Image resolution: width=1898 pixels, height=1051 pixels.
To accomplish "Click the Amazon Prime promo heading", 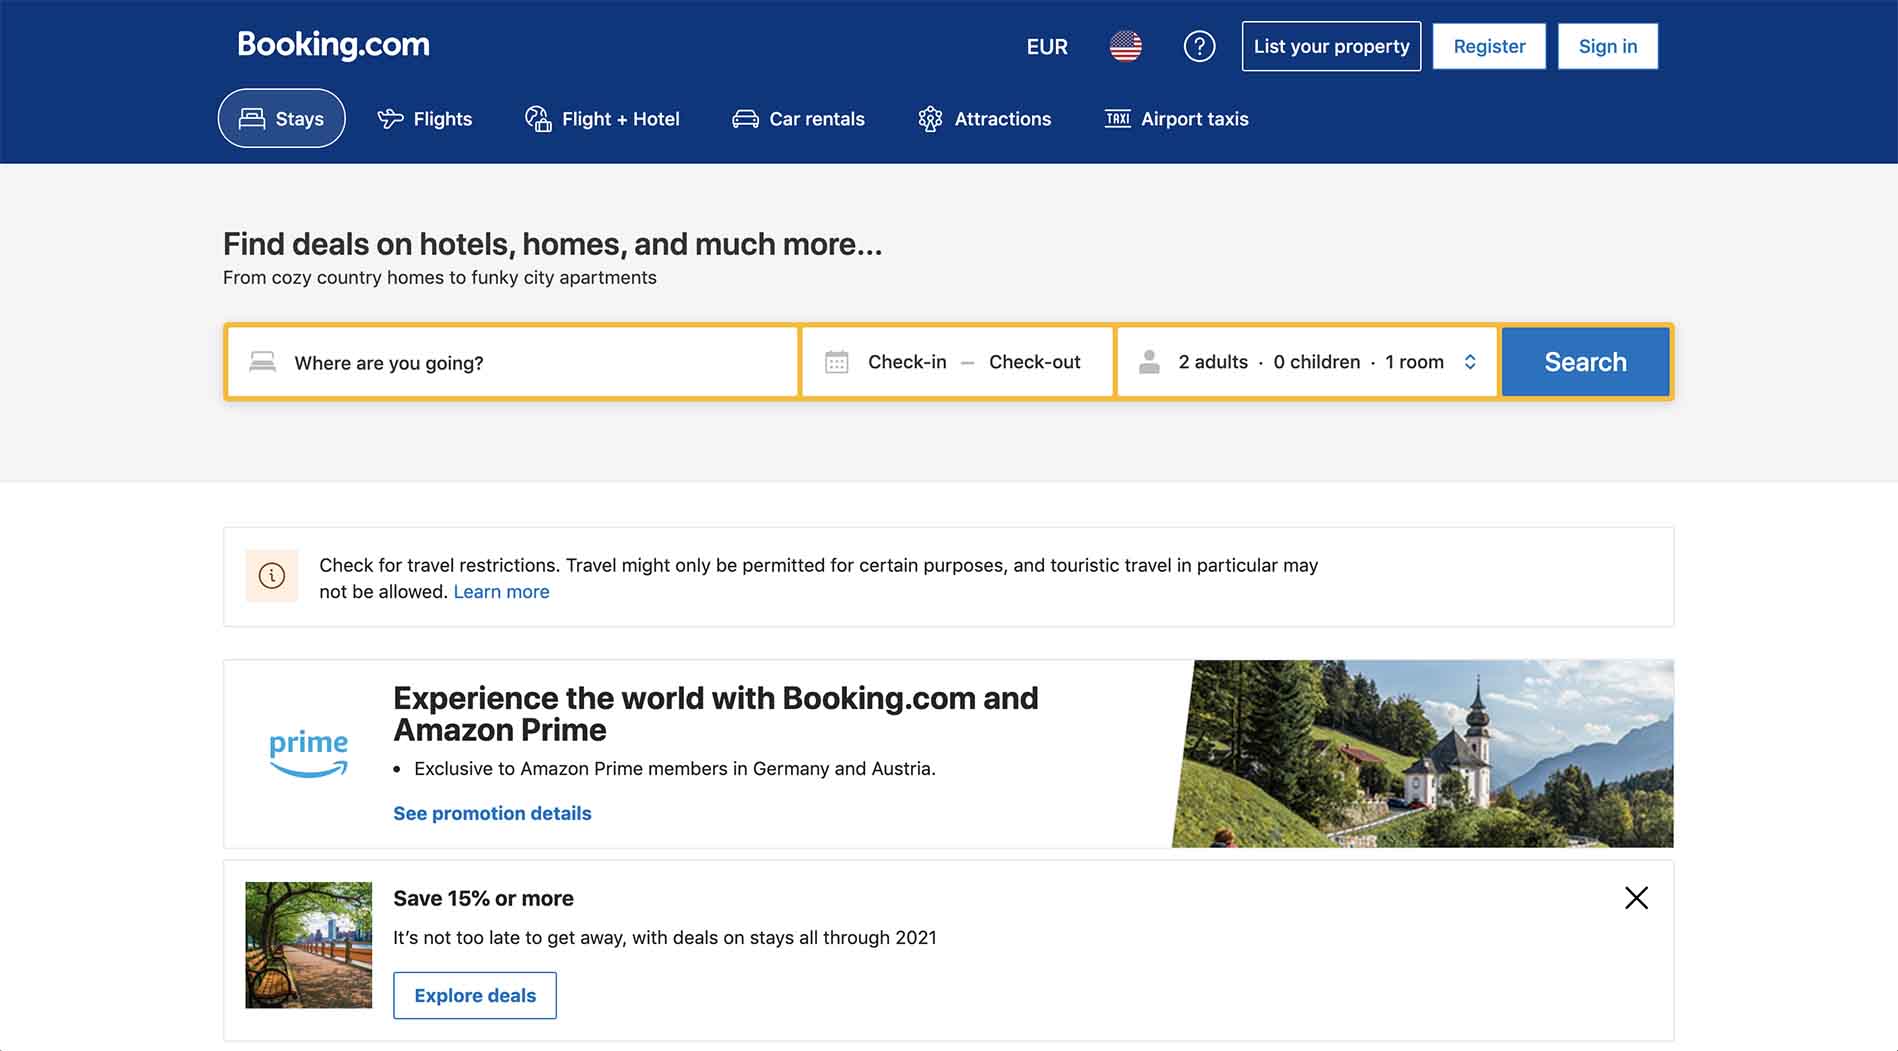I will (716, 714).
